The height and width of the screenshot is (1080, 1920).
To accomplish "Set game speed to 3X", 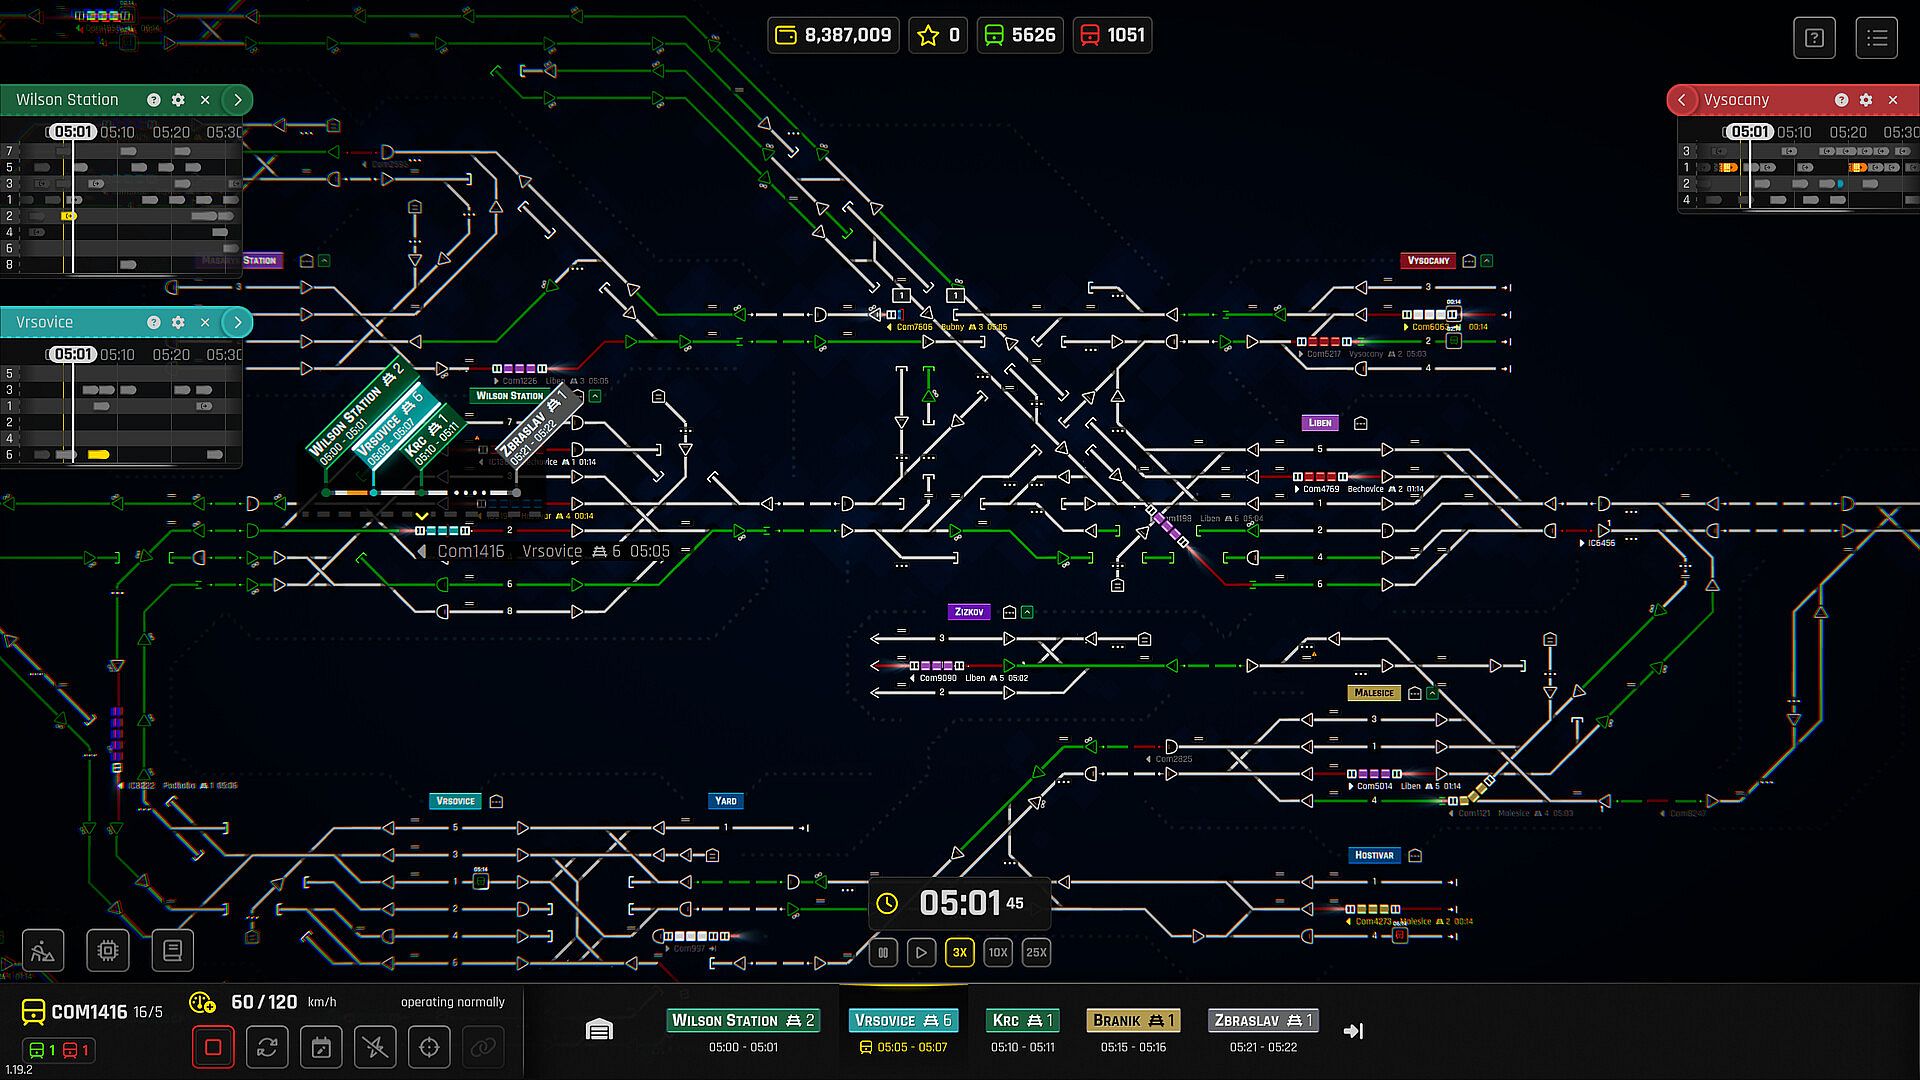I will tap(959, 952).
